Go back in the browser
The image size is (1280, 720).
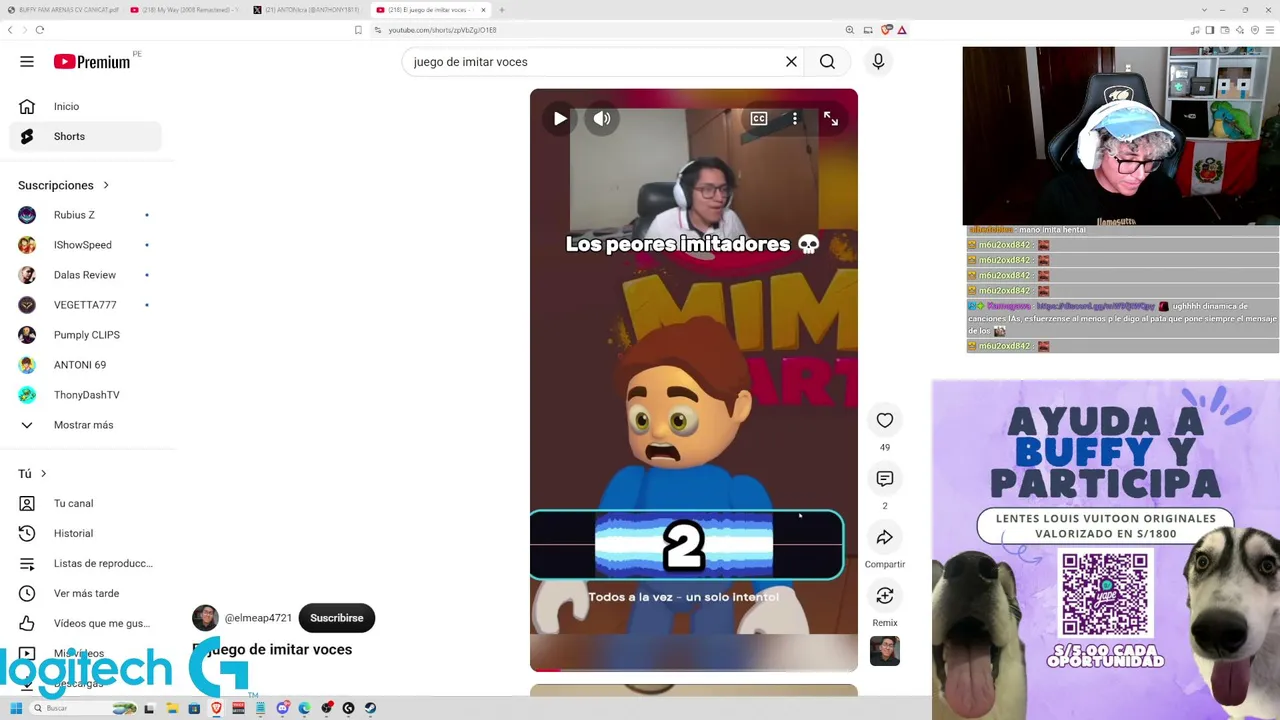(10, 30)
